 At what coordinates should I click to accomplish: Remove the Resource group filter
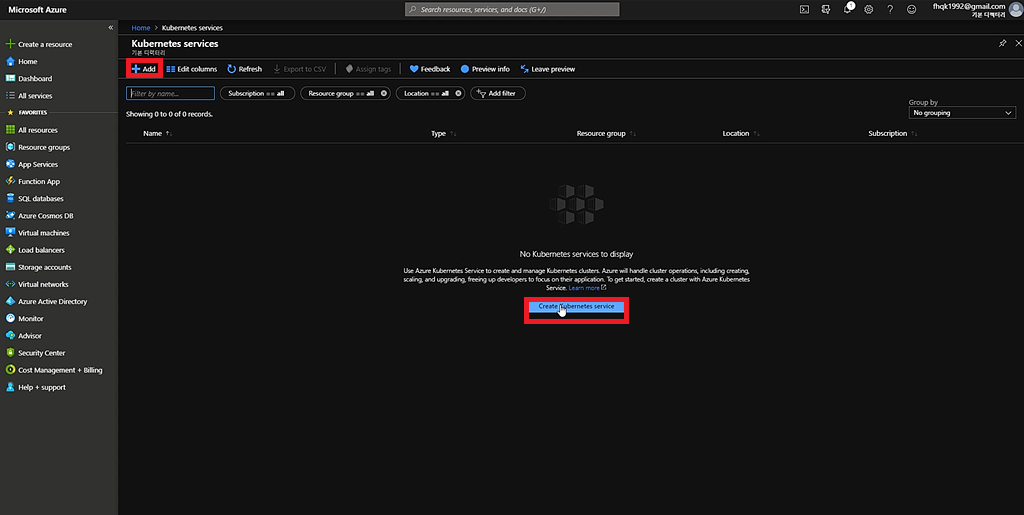[384, 93]
